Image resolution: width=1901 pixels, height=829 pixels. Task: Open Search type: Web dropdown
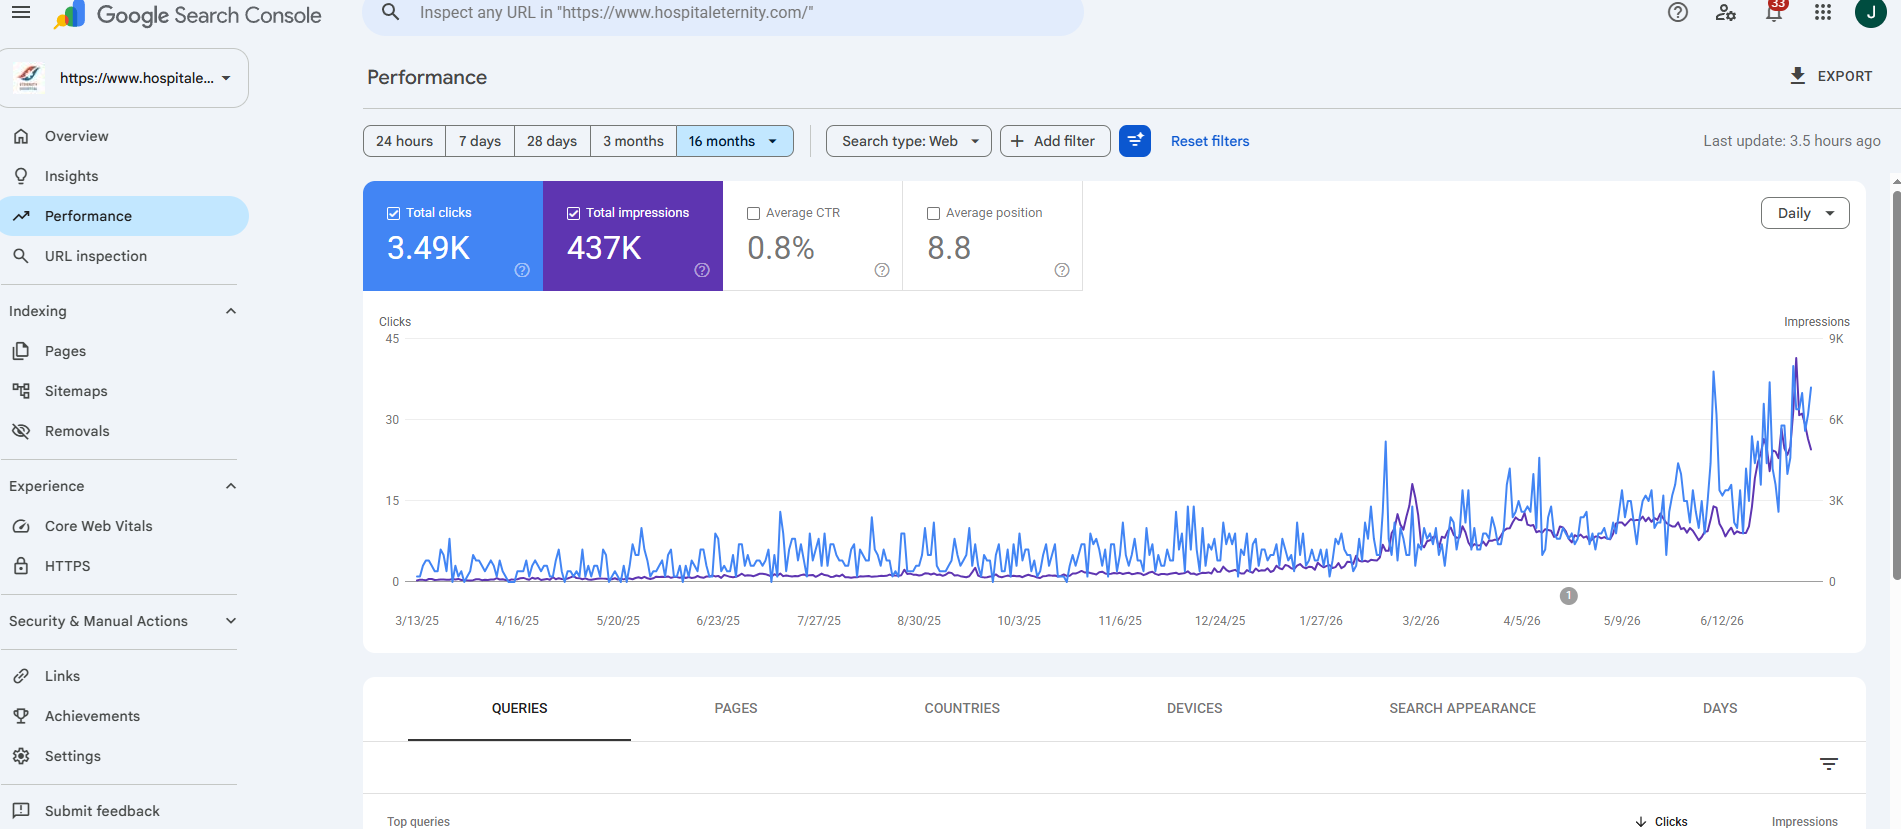(908, 141)
